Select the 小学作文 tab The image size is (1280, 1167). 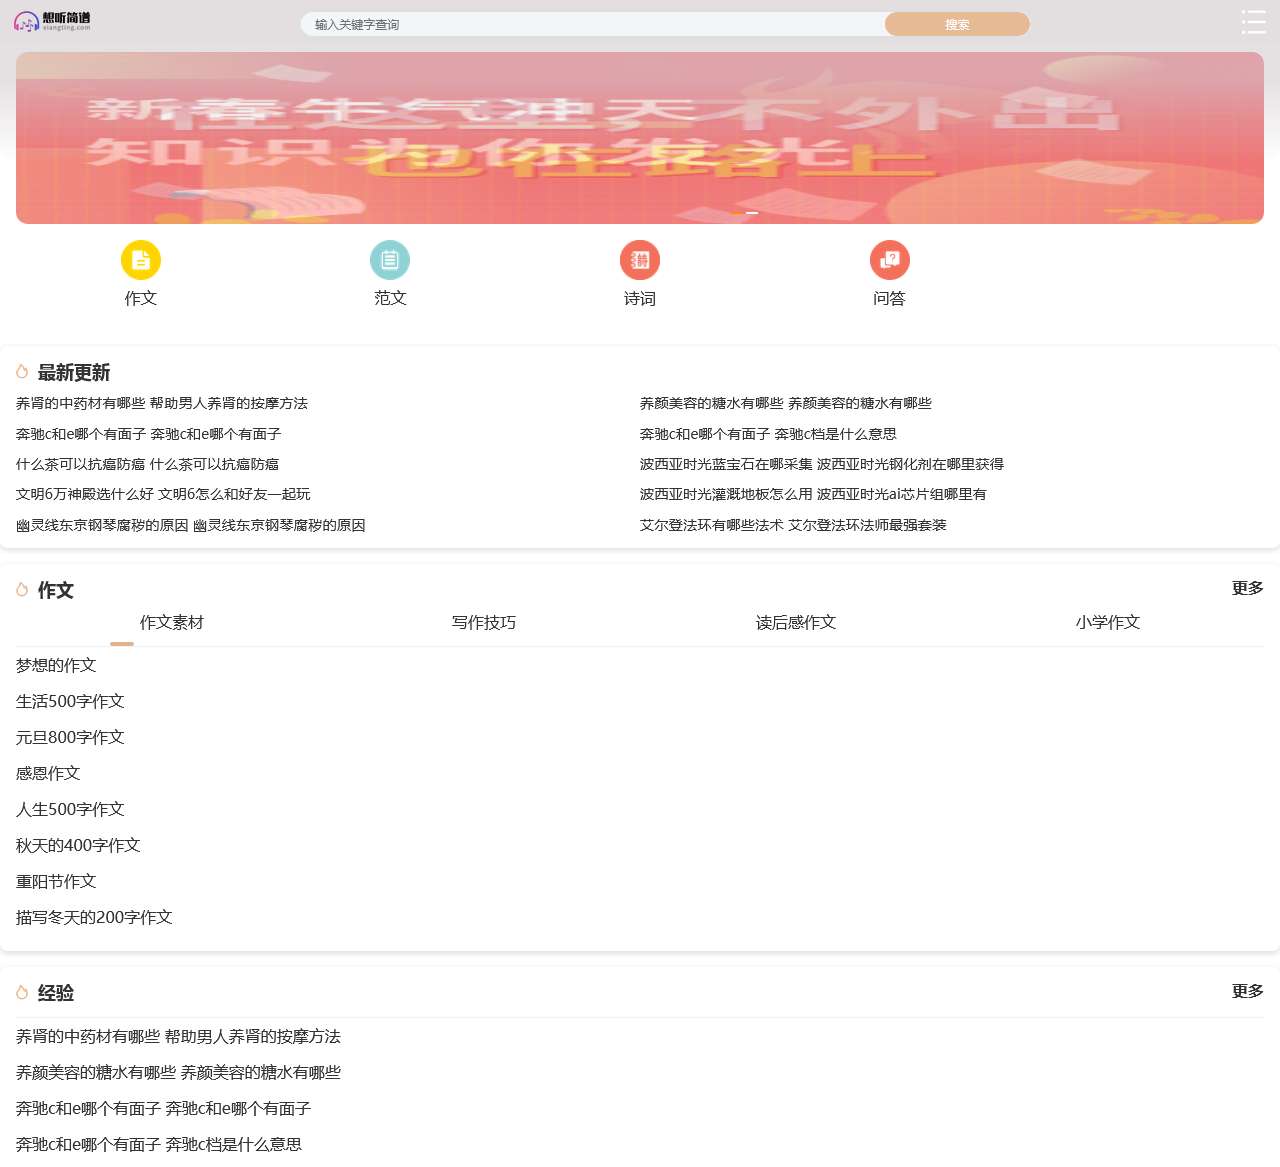point(1106,622)
